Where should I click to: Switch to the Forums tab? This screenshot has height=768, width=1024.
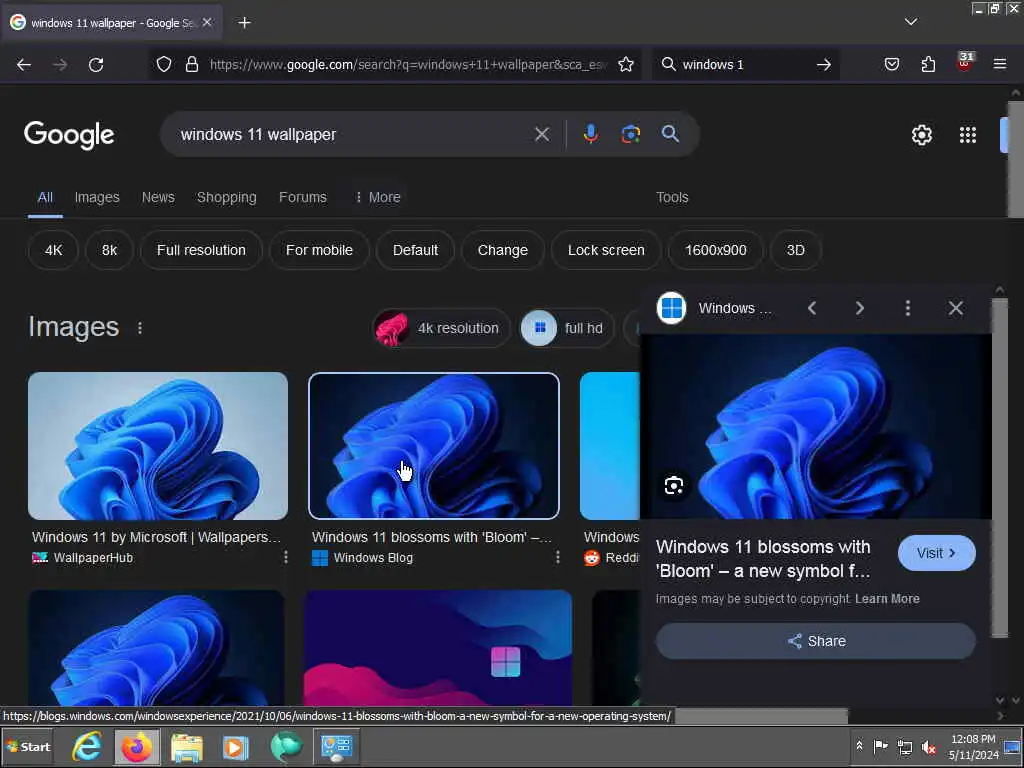coord(302,197)
